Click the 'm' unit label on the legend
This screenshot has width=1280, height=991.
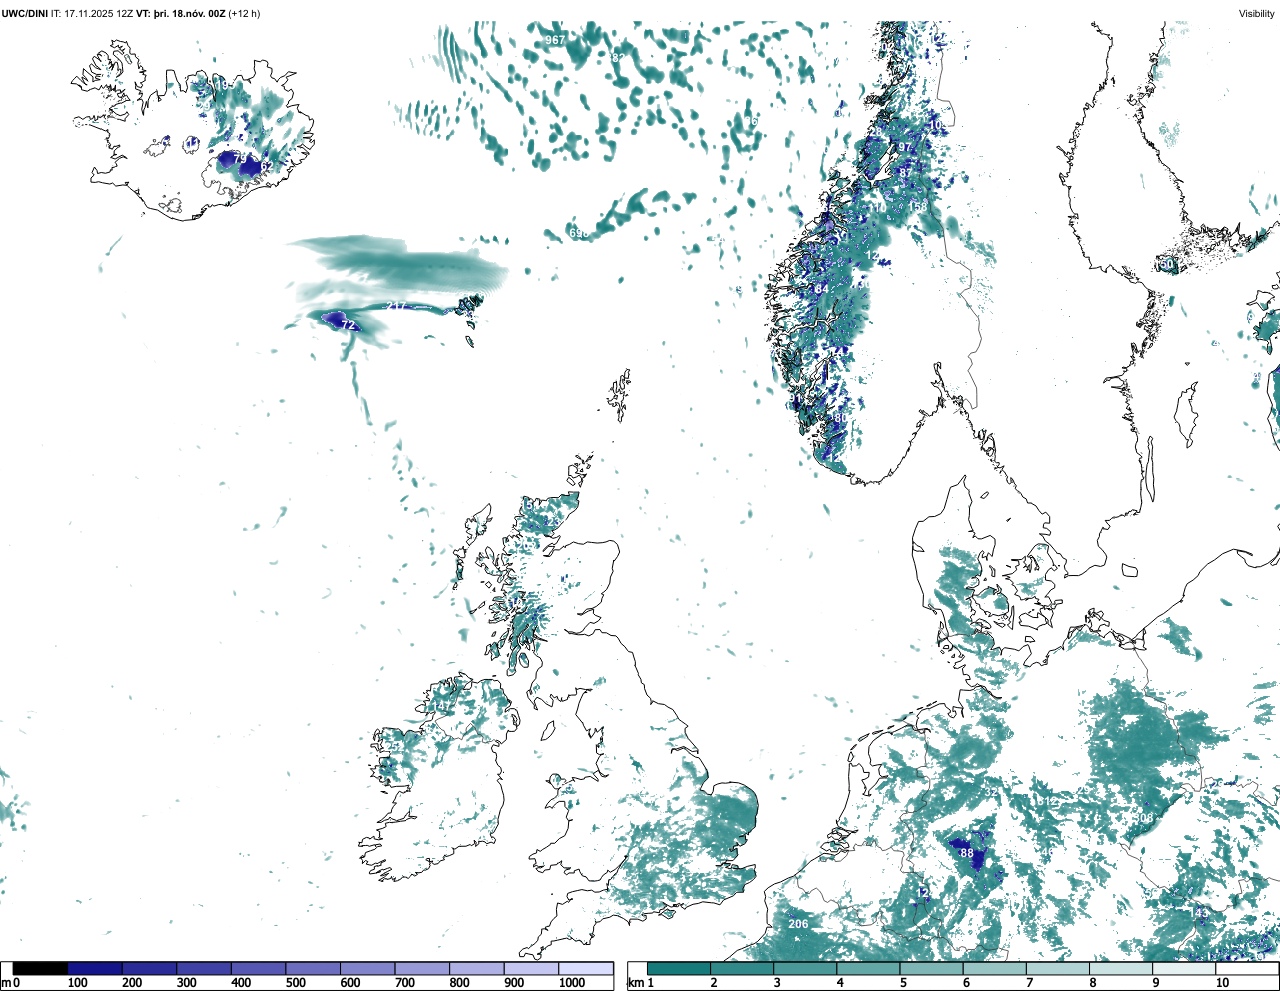point(5,983)
